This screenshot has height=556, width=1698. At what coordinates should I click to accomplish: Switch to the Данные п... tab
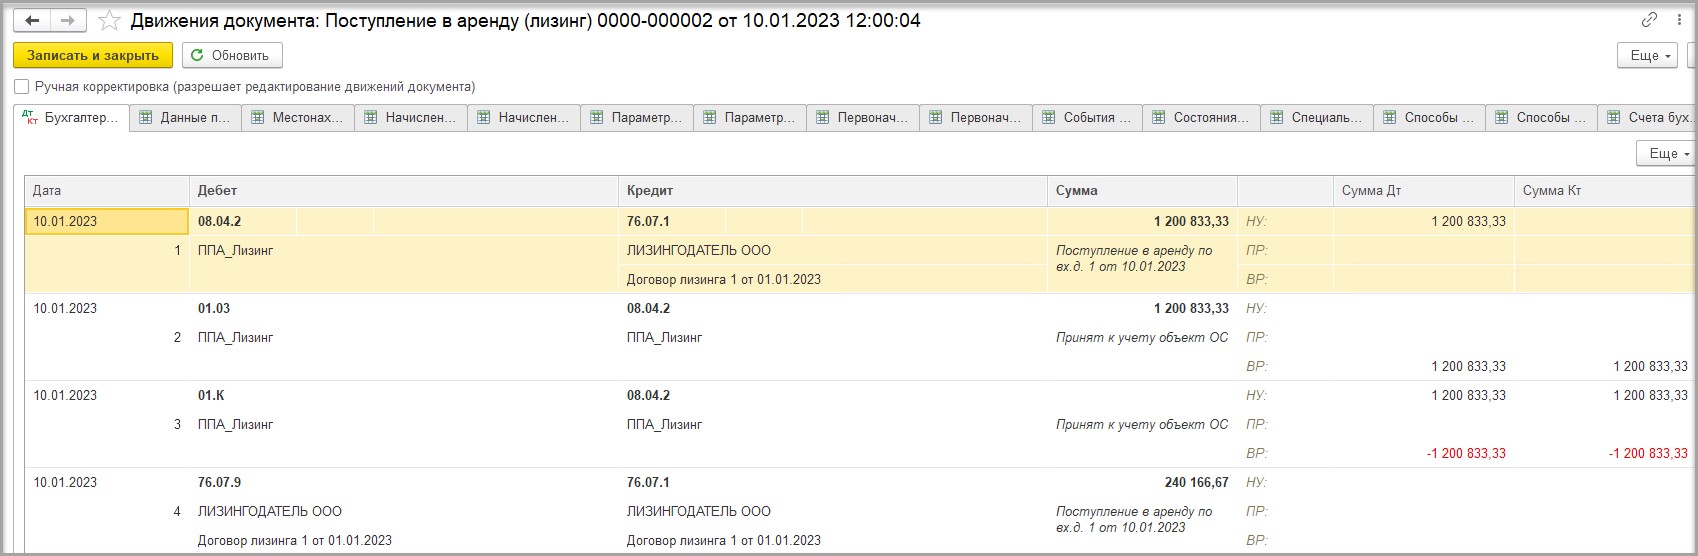[185, 118]
